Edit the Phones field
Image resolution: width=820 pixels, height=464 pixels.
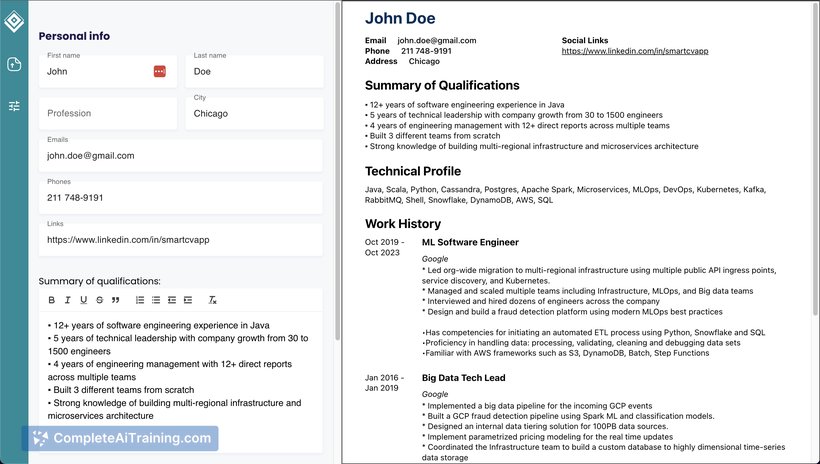click(x=180, y=197)
